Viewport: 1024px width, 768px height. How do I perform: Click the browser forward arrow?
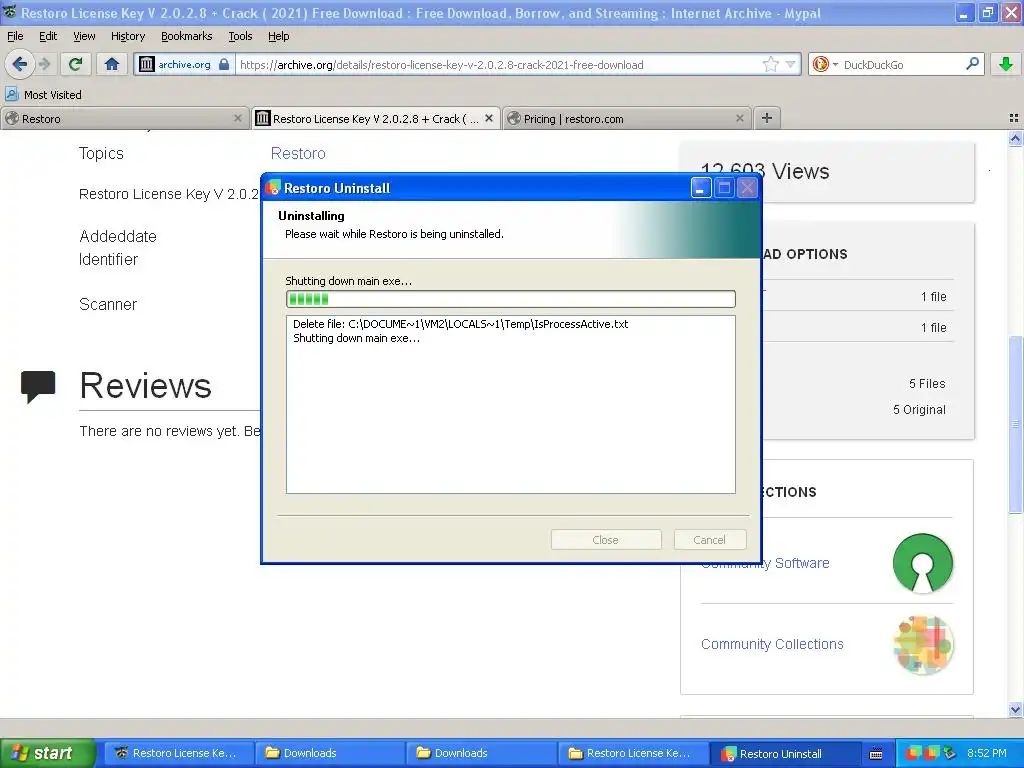[44, 64]
